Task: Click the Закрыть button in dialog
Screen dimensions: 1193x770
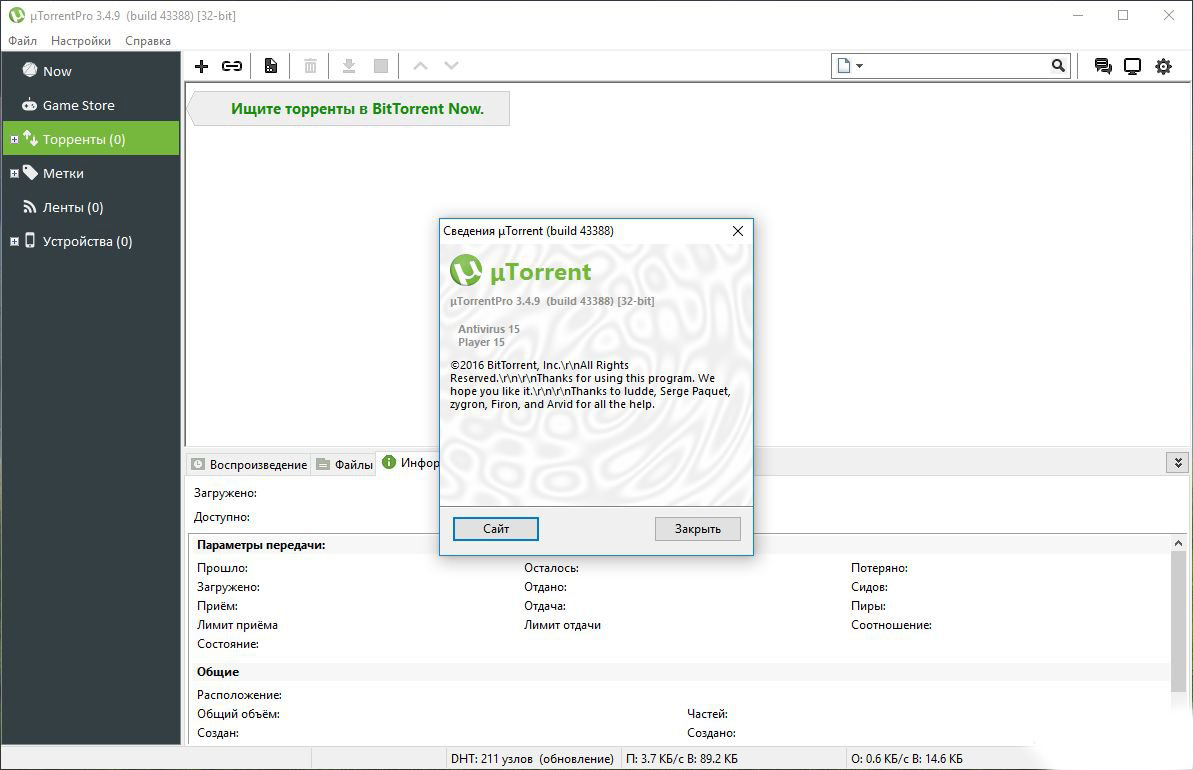Action: 698,529
